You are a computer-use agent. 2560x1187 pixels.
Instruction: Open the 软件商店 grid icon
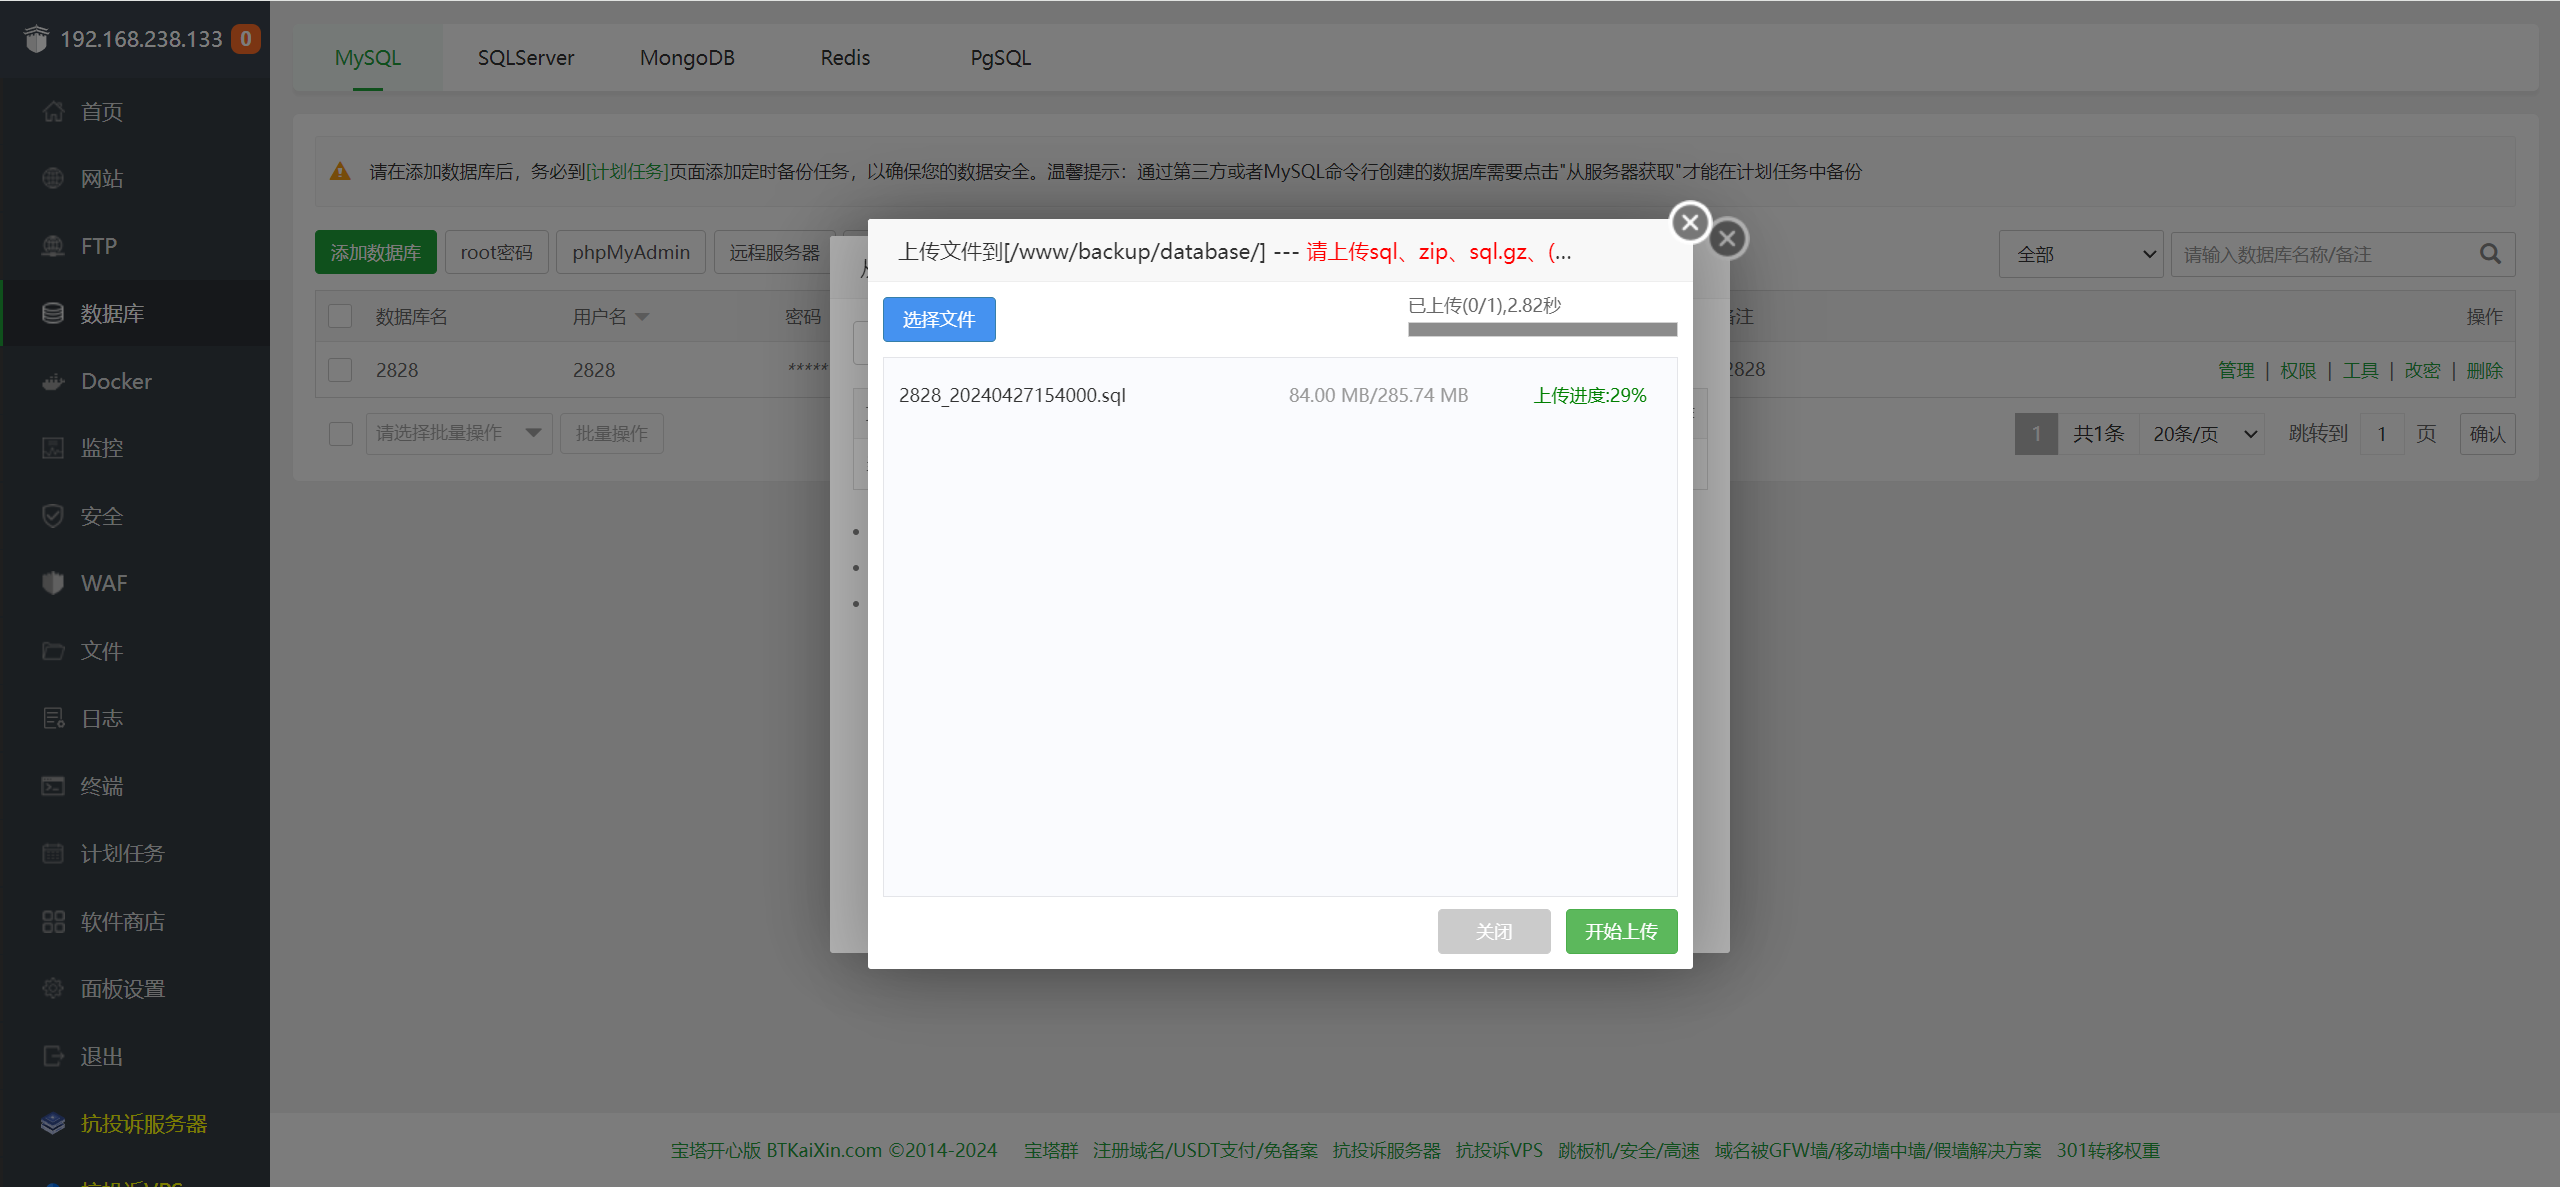[x=53, y=921]
